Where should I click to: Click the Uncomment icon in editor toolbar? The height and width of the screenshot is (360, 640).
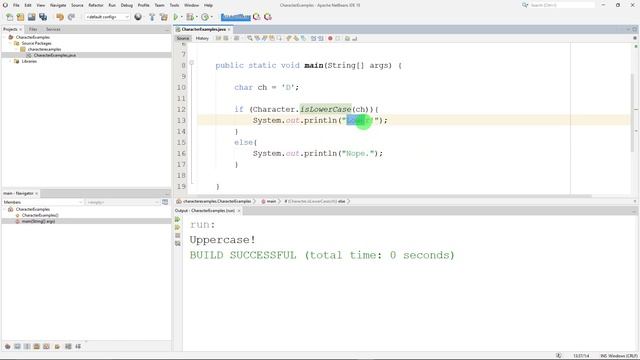click(x=355, y=38)
